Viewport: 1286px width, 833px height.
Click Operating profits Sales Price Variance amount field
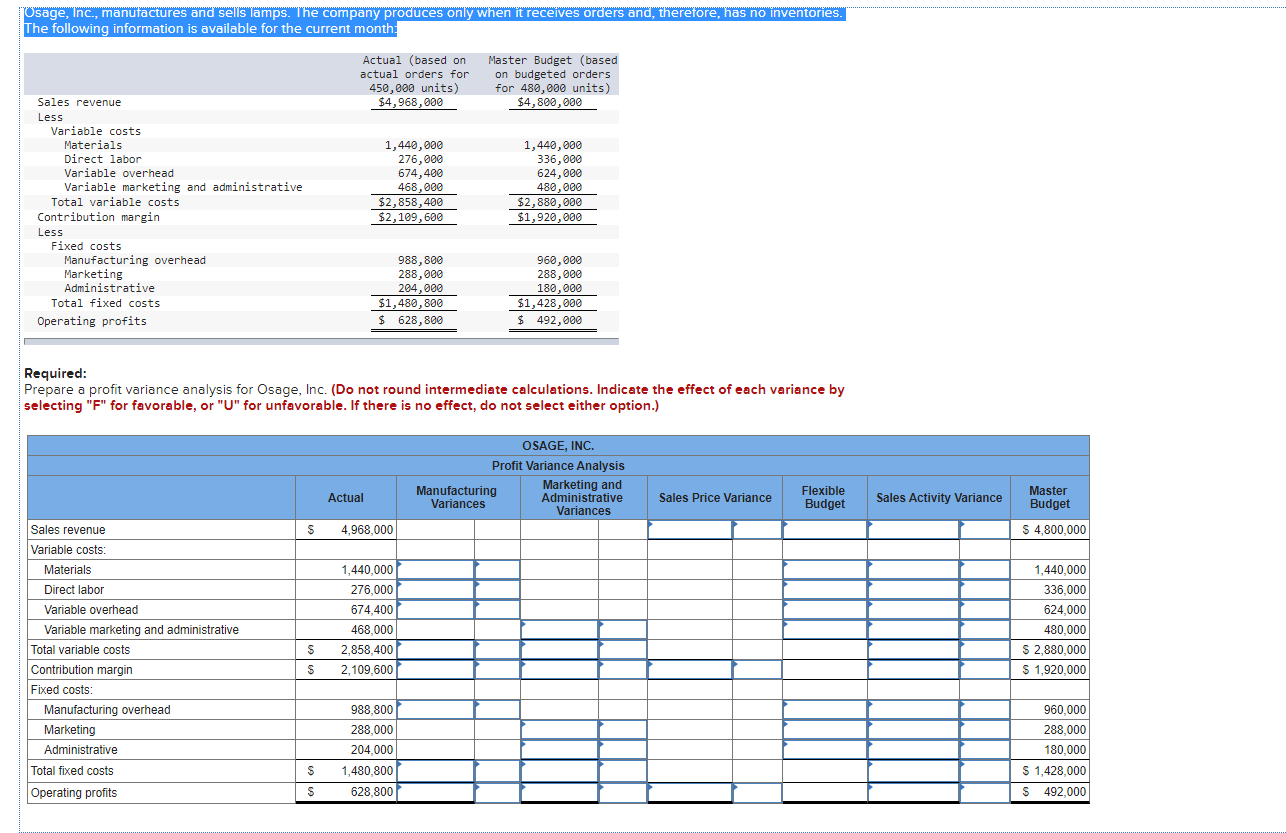pyautogui.click(x=689, y=793)
